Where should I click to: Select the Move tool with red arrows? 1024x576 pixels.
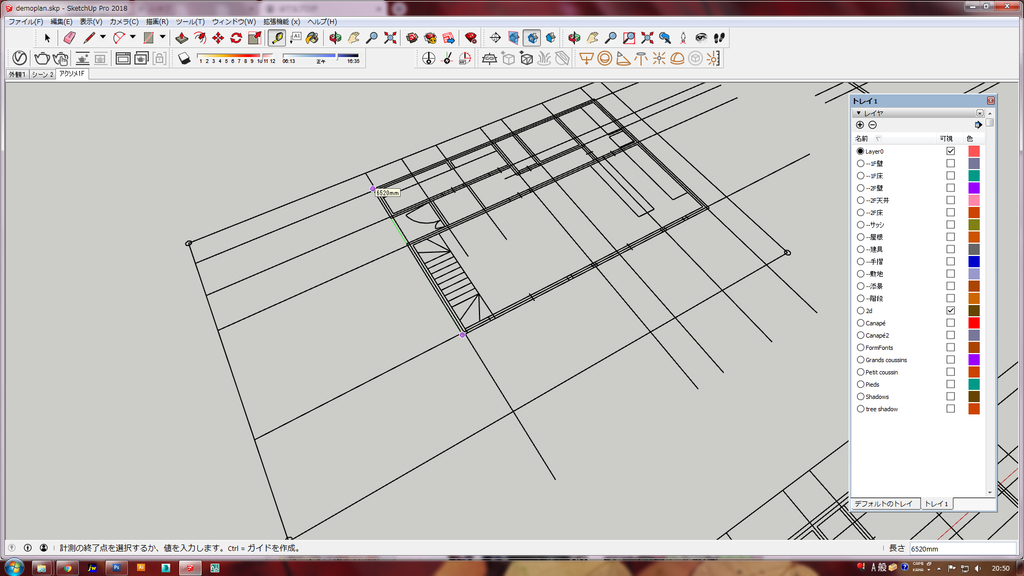tap(218, 38)
